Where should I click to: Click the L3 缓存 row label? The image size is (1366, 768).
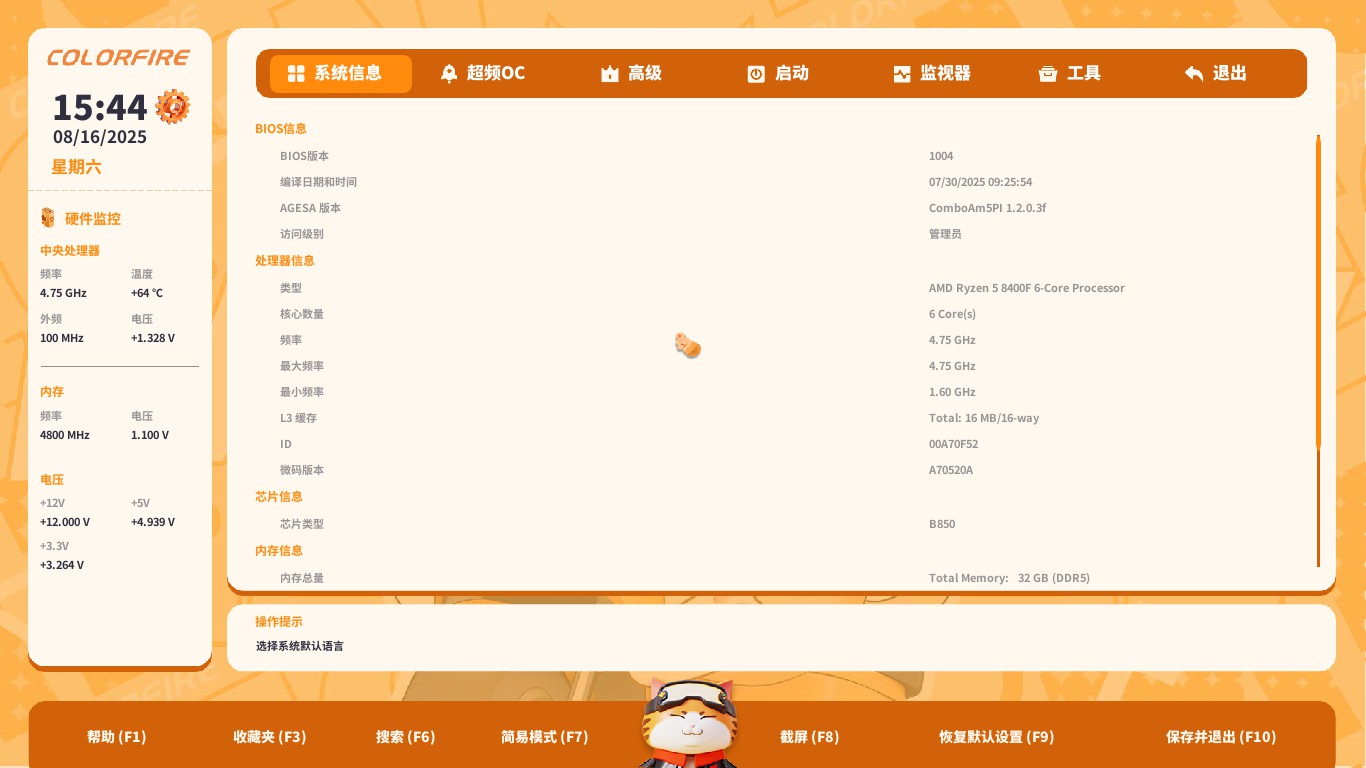(298, 418)
